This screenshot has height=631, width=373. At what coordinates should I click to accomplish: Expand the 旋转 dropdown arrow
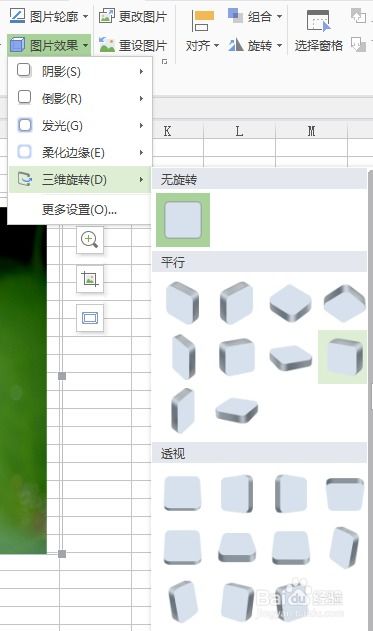279,45
